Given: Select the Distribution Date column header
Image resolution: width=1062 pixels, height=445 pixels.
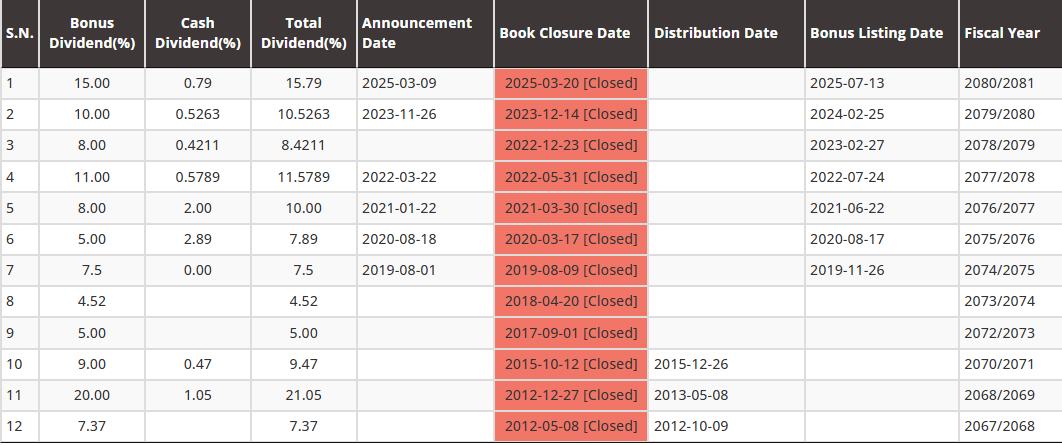Looking at the screenshot, I should click(x=716, y=33).
